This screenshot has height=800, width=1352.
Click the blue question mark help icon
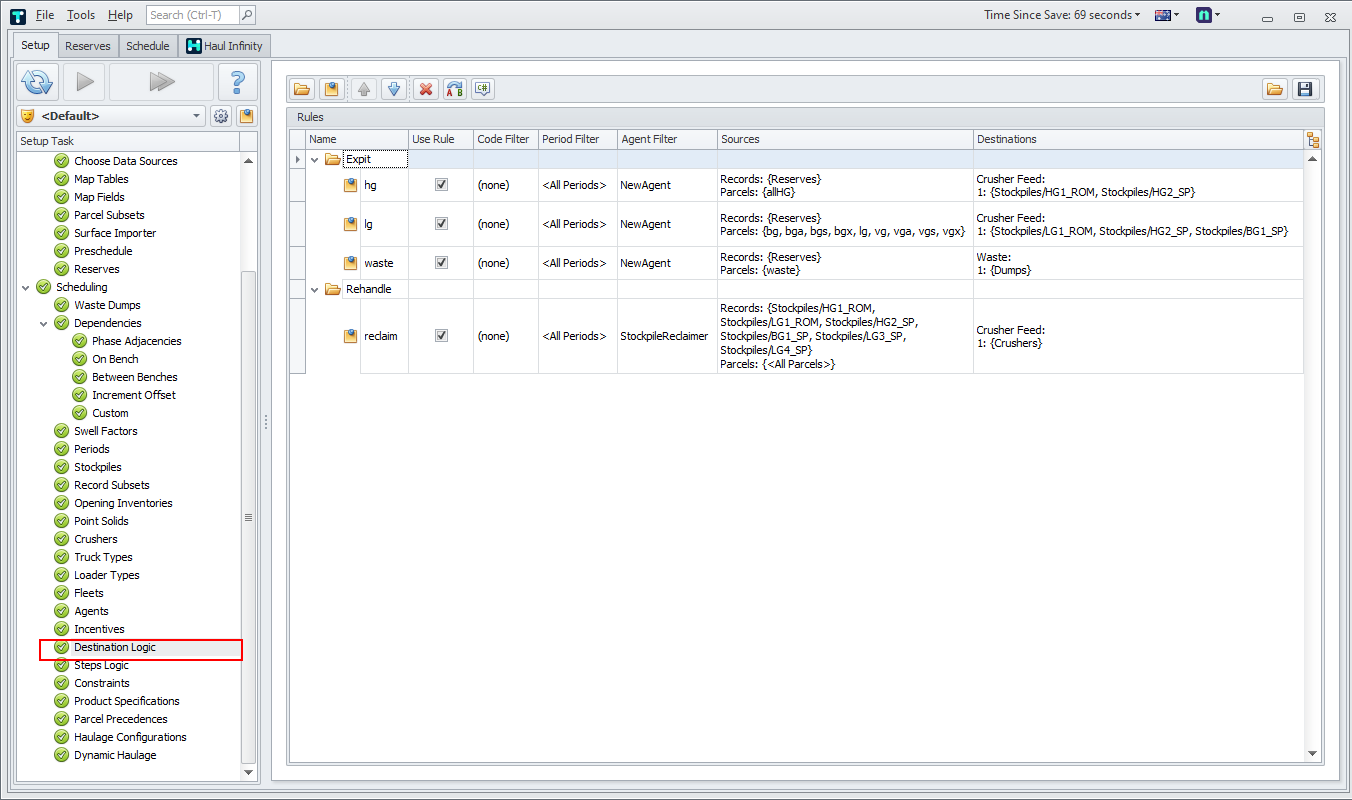point(238,82)
